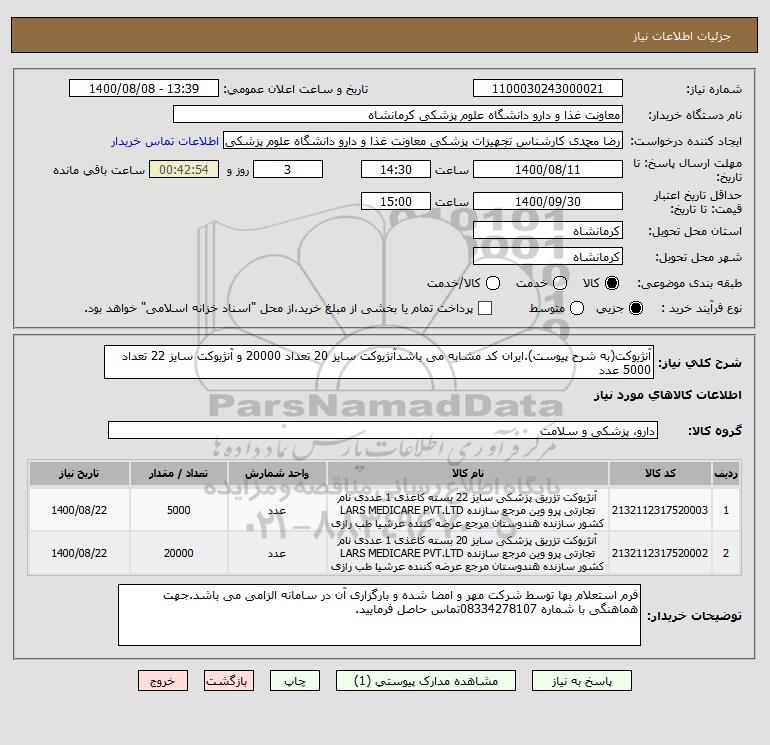Click the بازگشت back button

click(229, 681)
